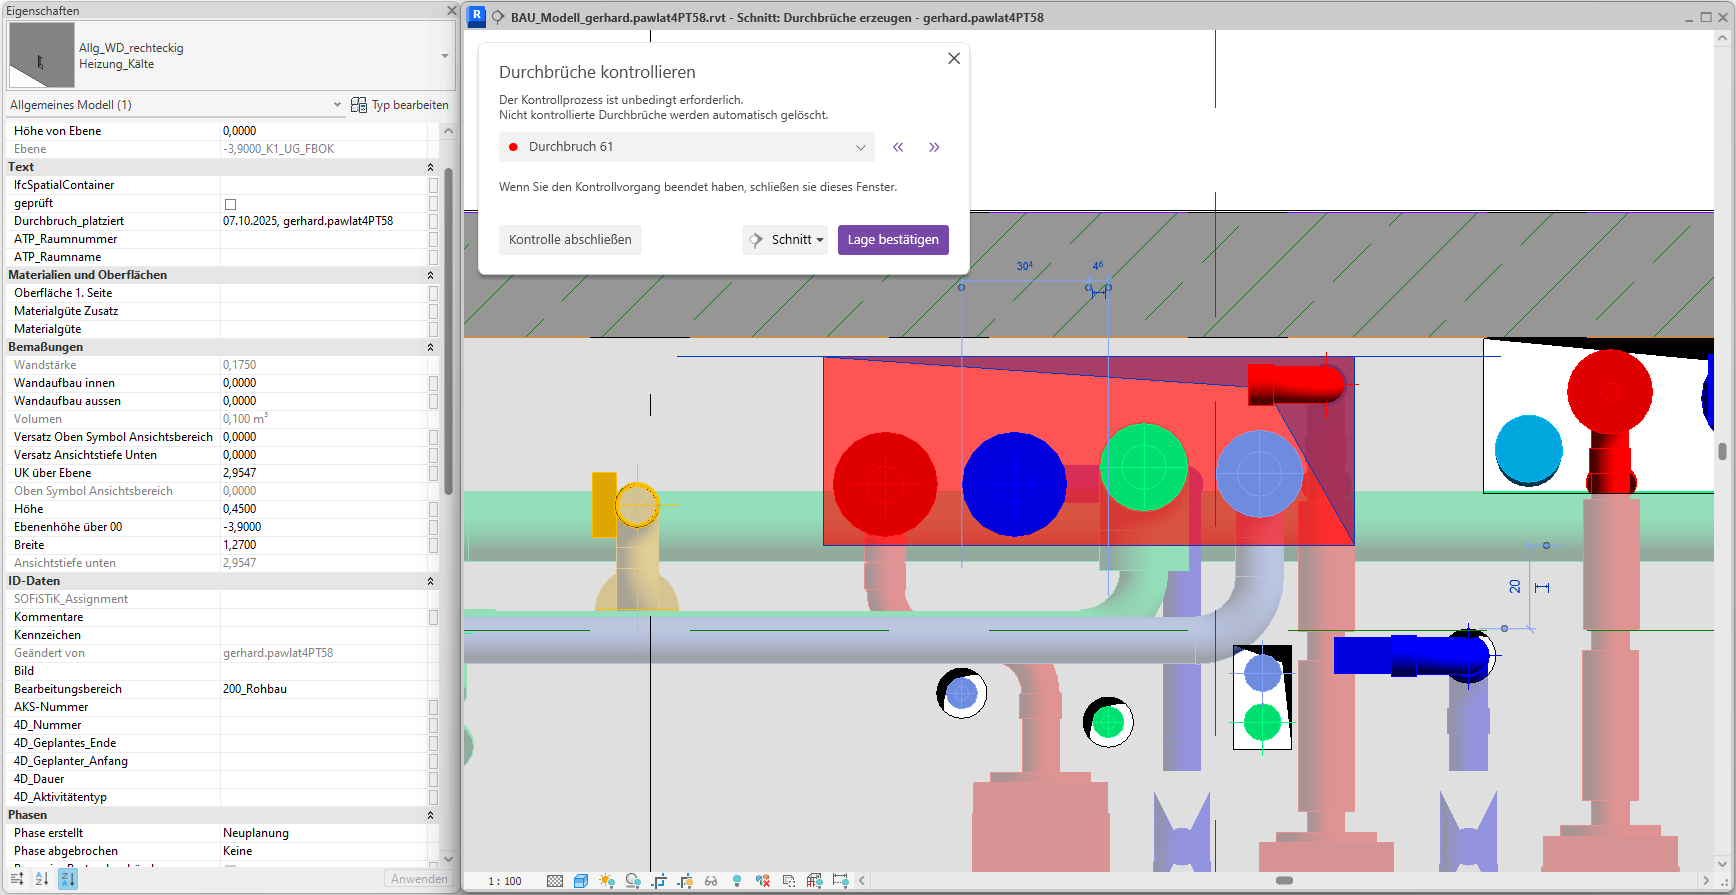This screenshot has width=1736, height=895.
Task: Go to previous Durchbruch with back arrows
Action: coord(898,147)
